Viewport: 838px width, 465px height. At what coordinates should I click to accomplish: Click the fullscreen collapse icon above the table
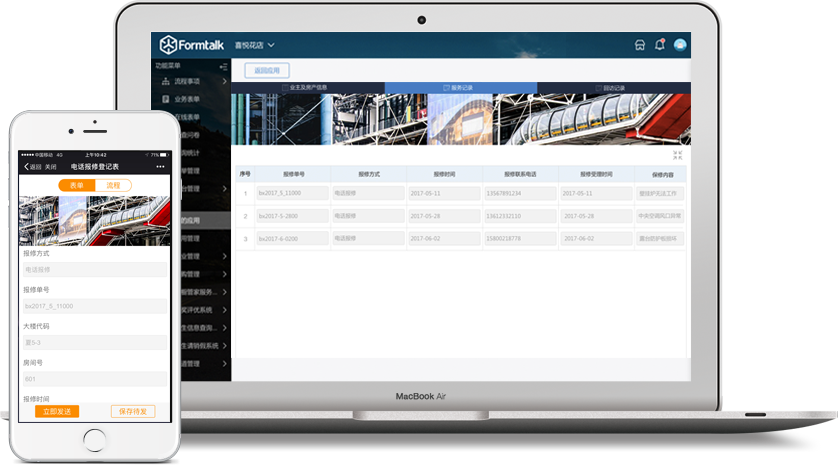coord(677,155)
